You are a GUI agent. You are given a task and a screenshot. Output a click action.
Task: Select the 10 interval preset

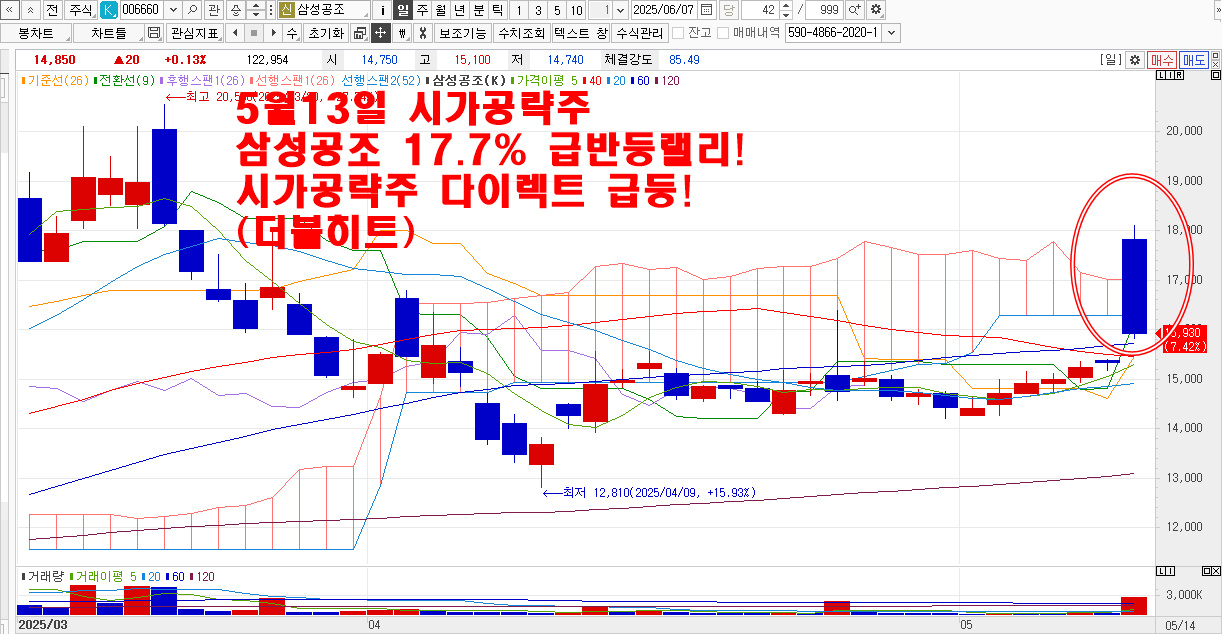click(x=576, y=10)
